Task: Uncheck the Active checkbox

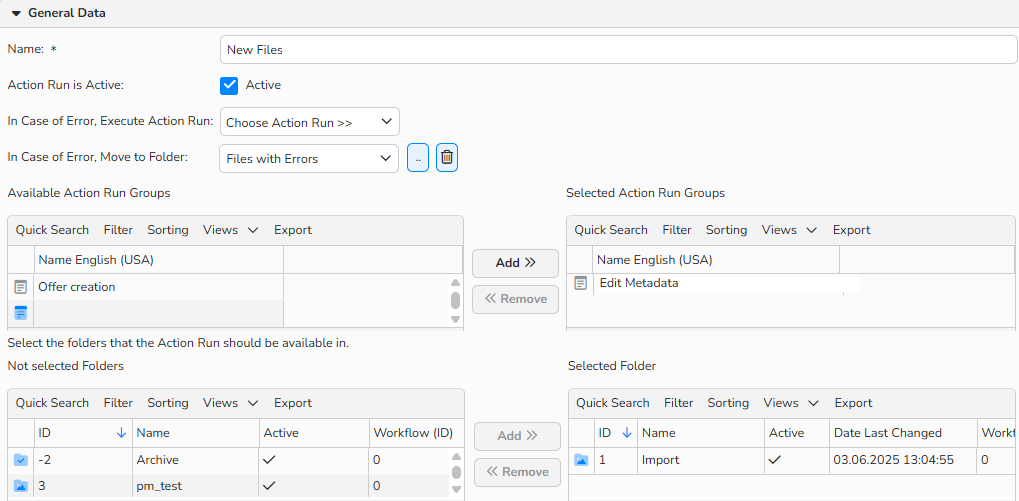Action: pyautogui.click(x=229, y=85)
